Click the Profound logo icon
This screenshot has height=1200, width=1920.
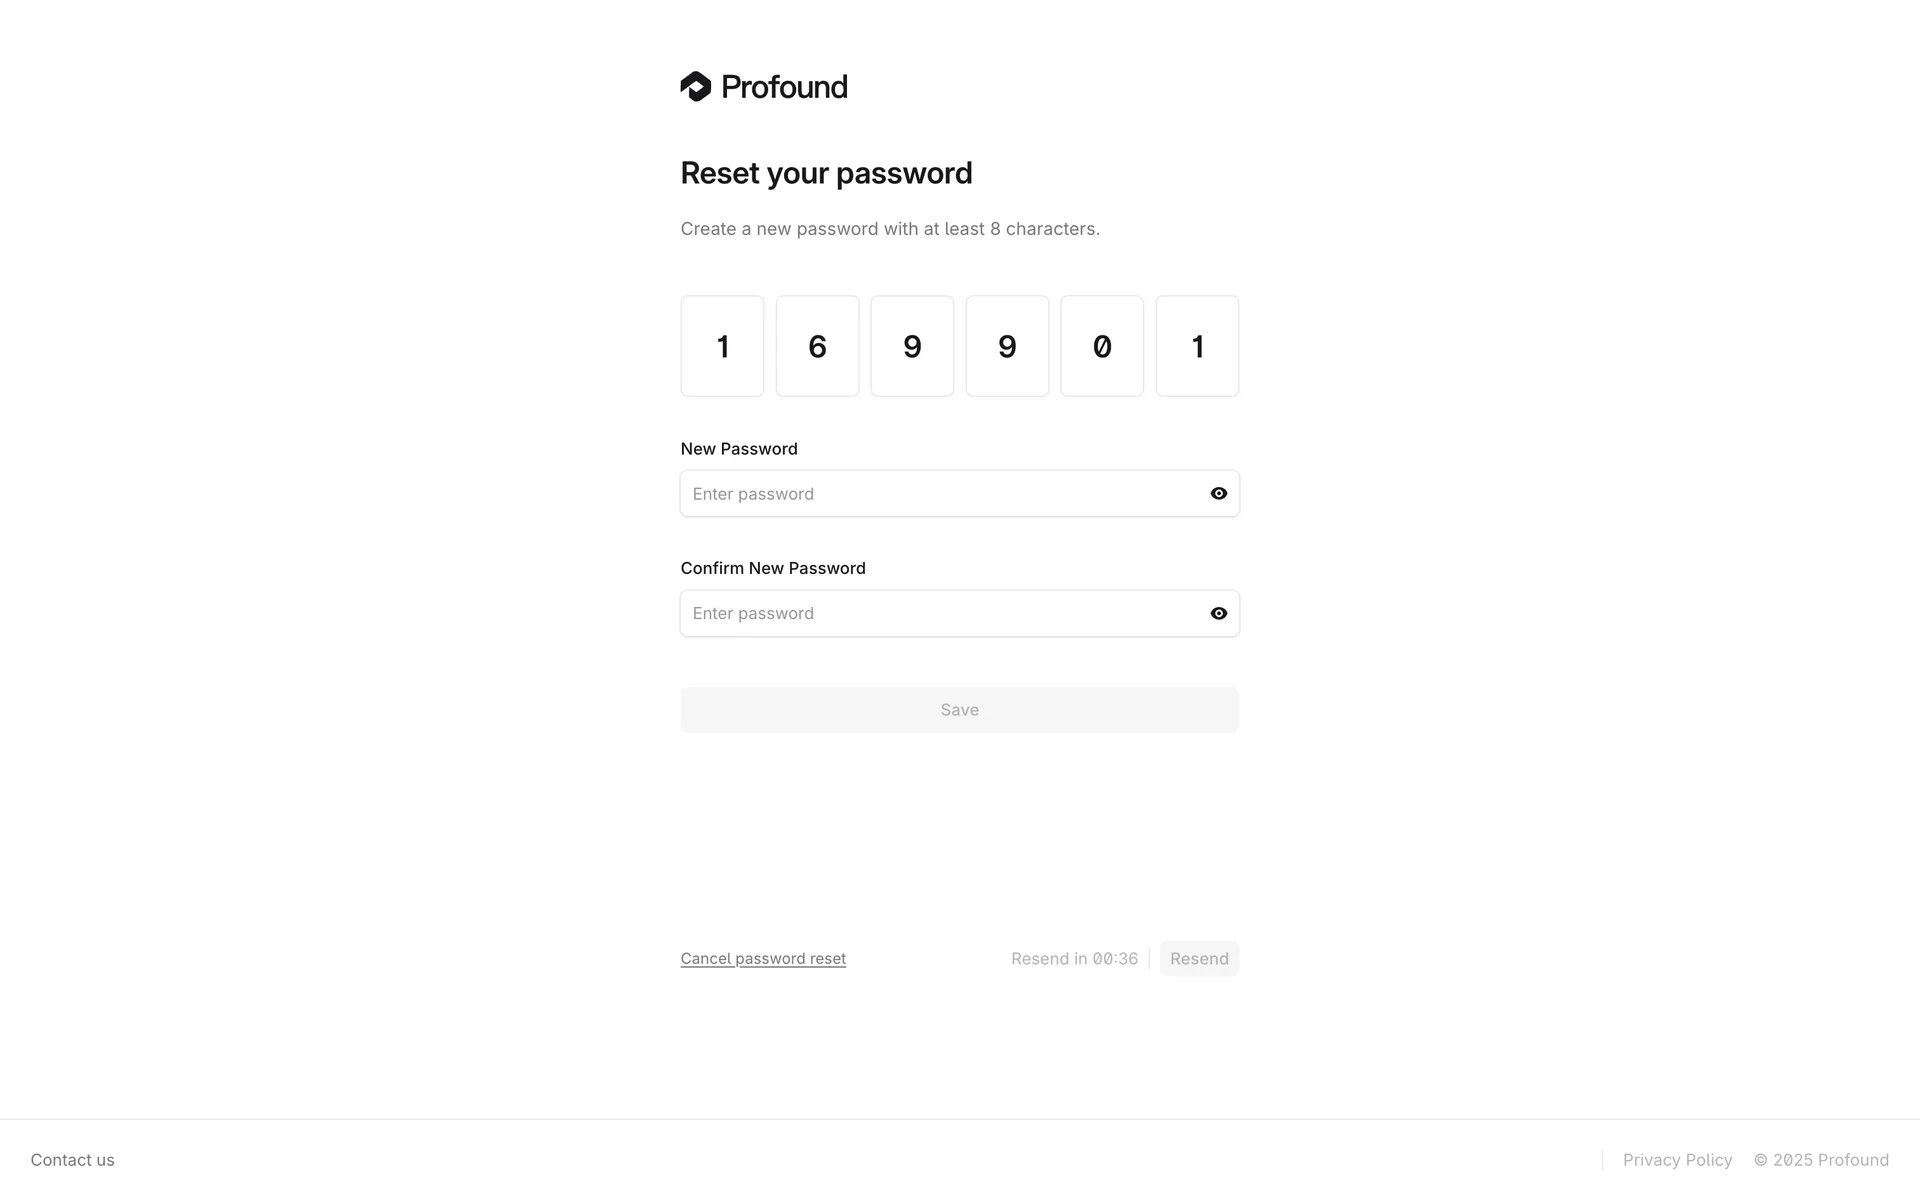[696, 87]
